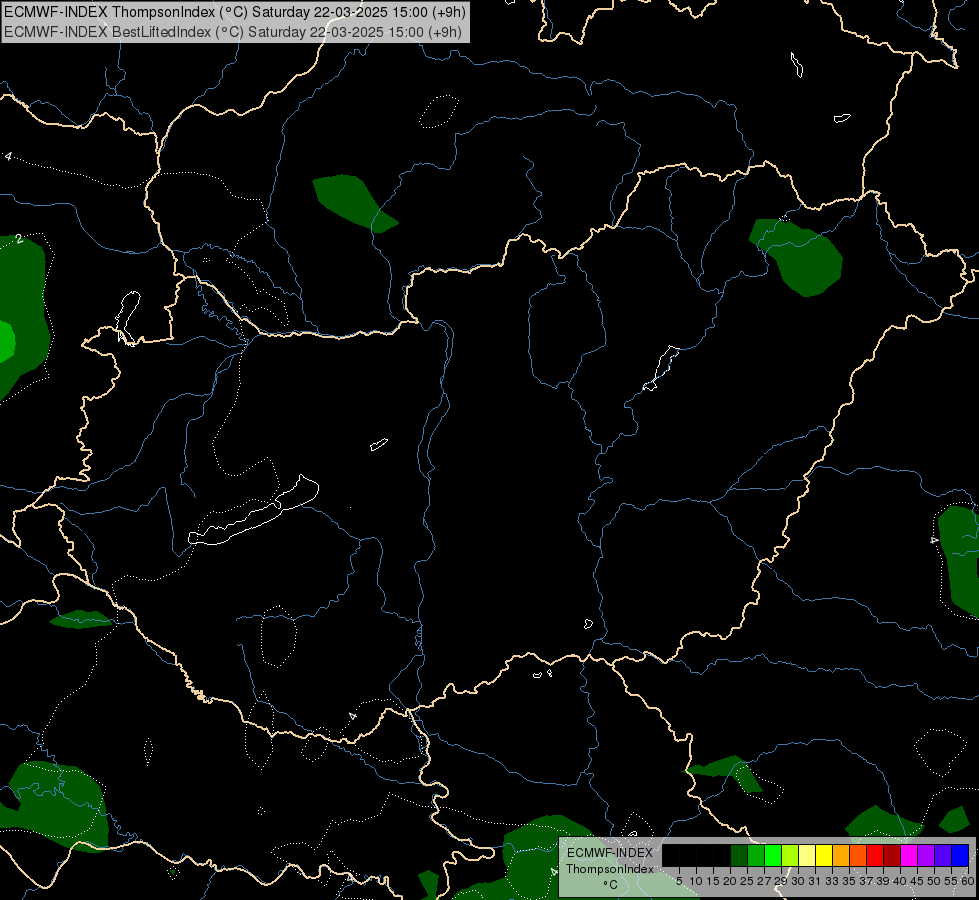The width and height of the screenshot is (979, 900).
Task: Click the legend tick label 40
Action: [900, 881]
